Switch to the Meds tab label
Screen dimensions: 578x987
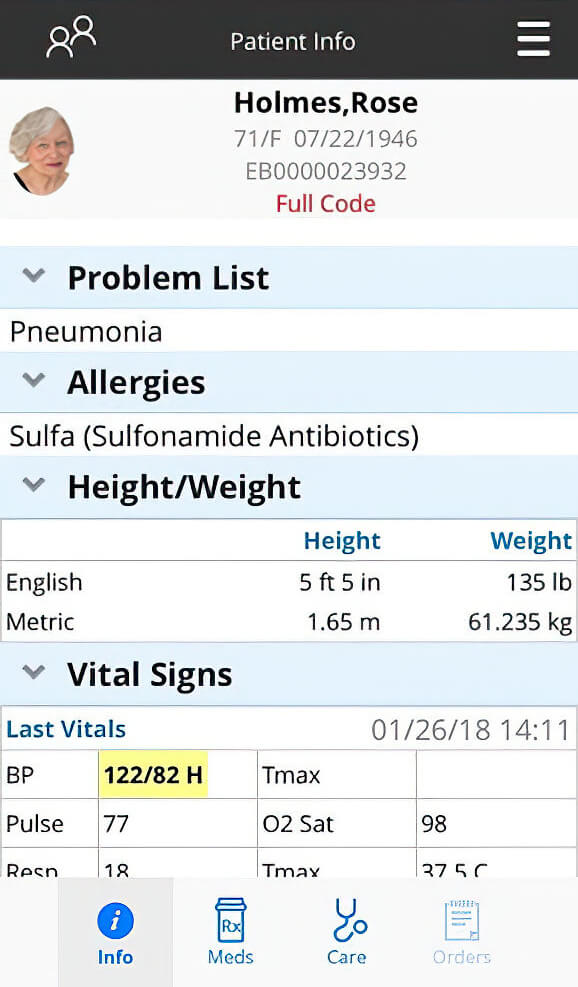click(x=230, y=957)
